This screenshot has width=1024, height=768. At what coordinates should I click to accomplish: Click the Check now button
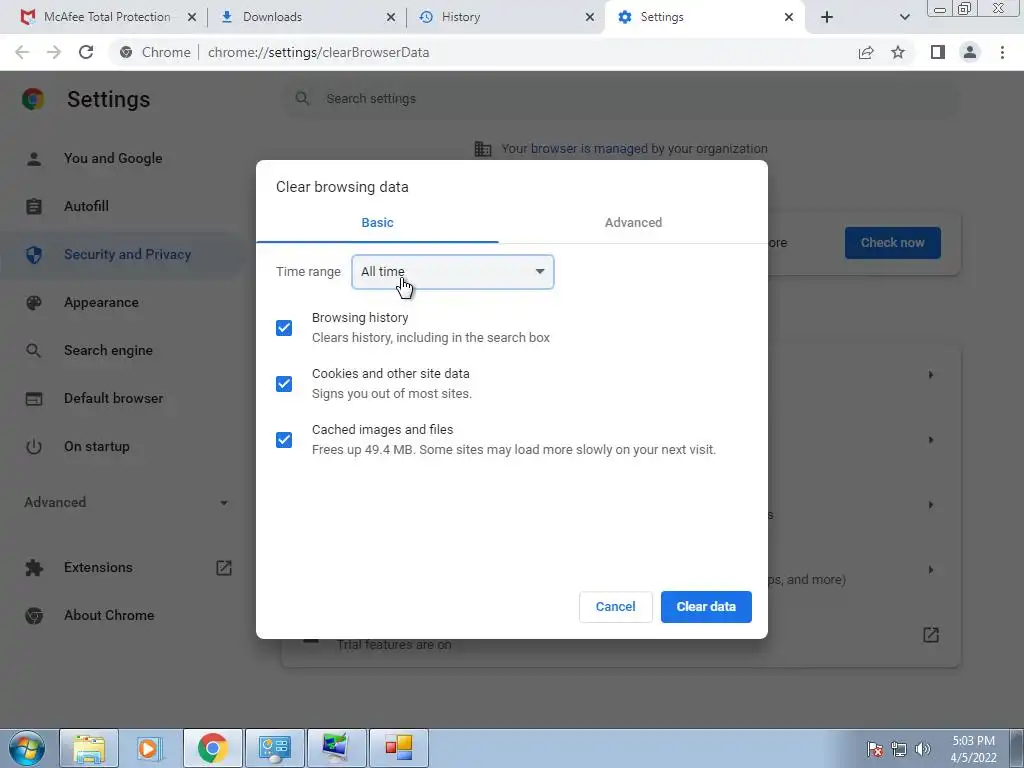pos(893,243)
